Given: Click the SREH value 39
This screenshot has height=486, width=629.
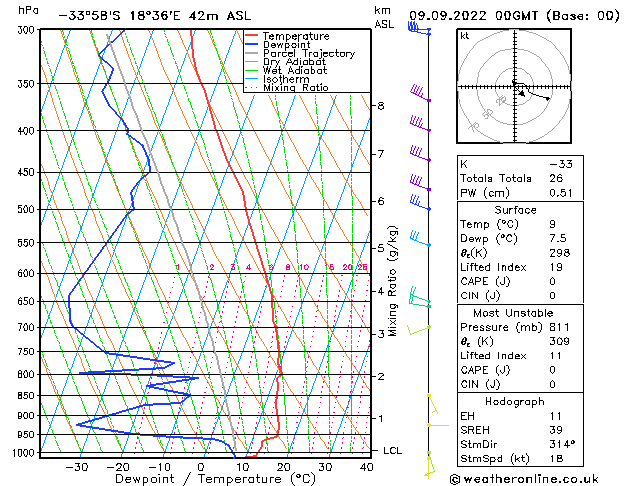Looking at the screenshot, I should [x=556, y=430].
